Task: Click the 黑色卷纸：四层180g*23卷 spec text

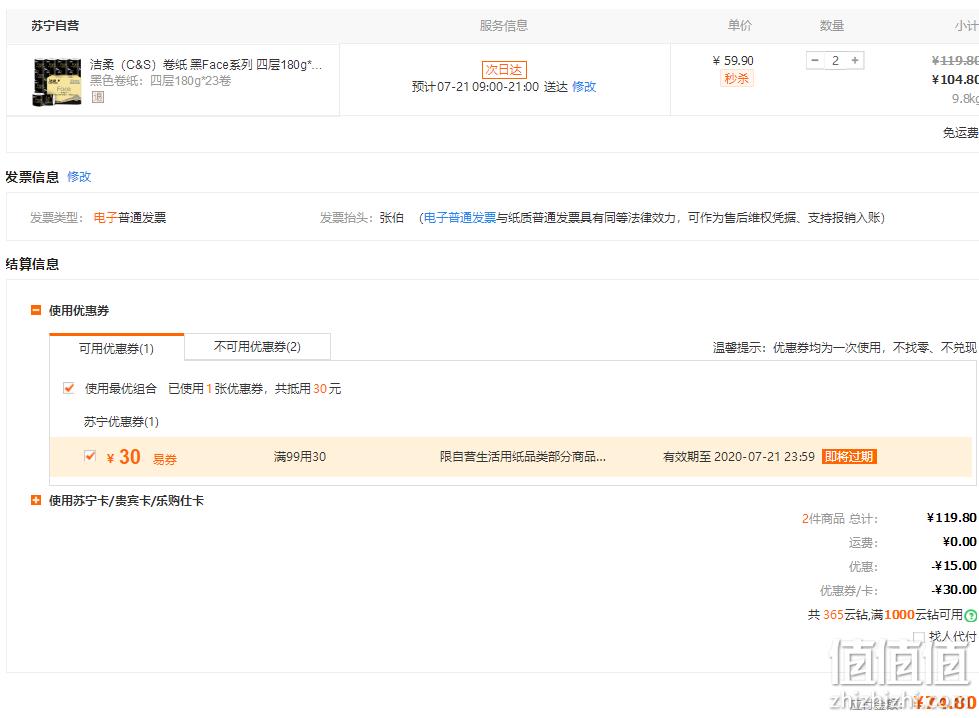Action: click(160, 81)
